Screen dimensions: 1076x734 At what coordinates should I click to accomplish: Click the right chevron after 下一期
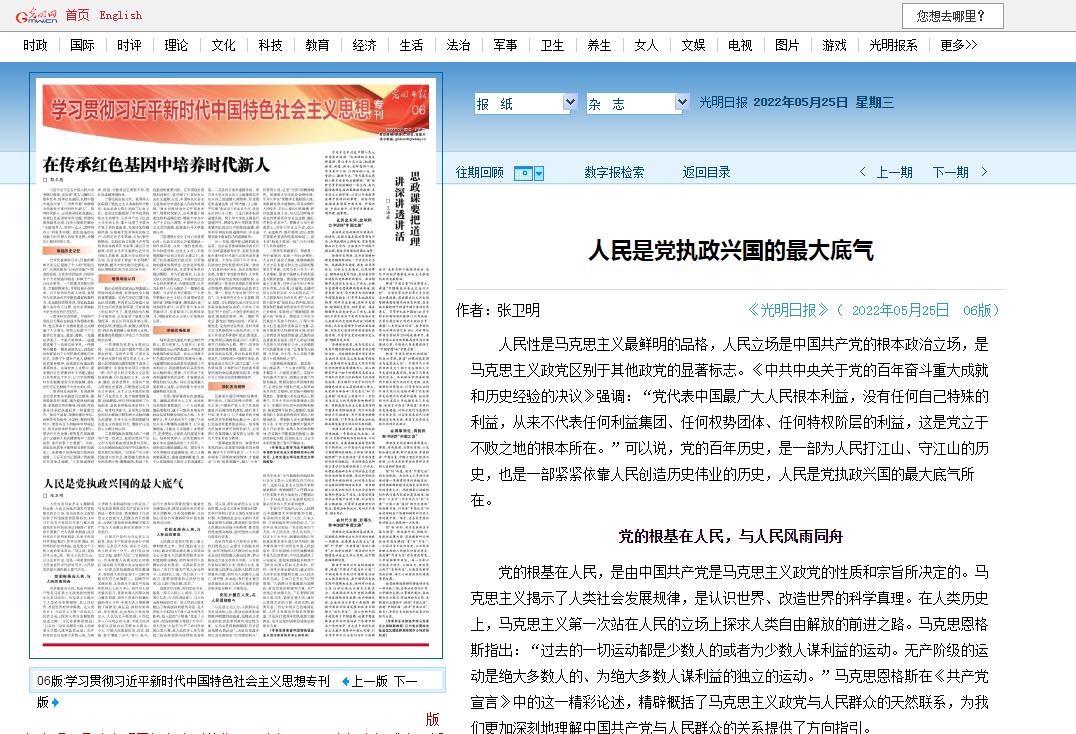(984, 172)
